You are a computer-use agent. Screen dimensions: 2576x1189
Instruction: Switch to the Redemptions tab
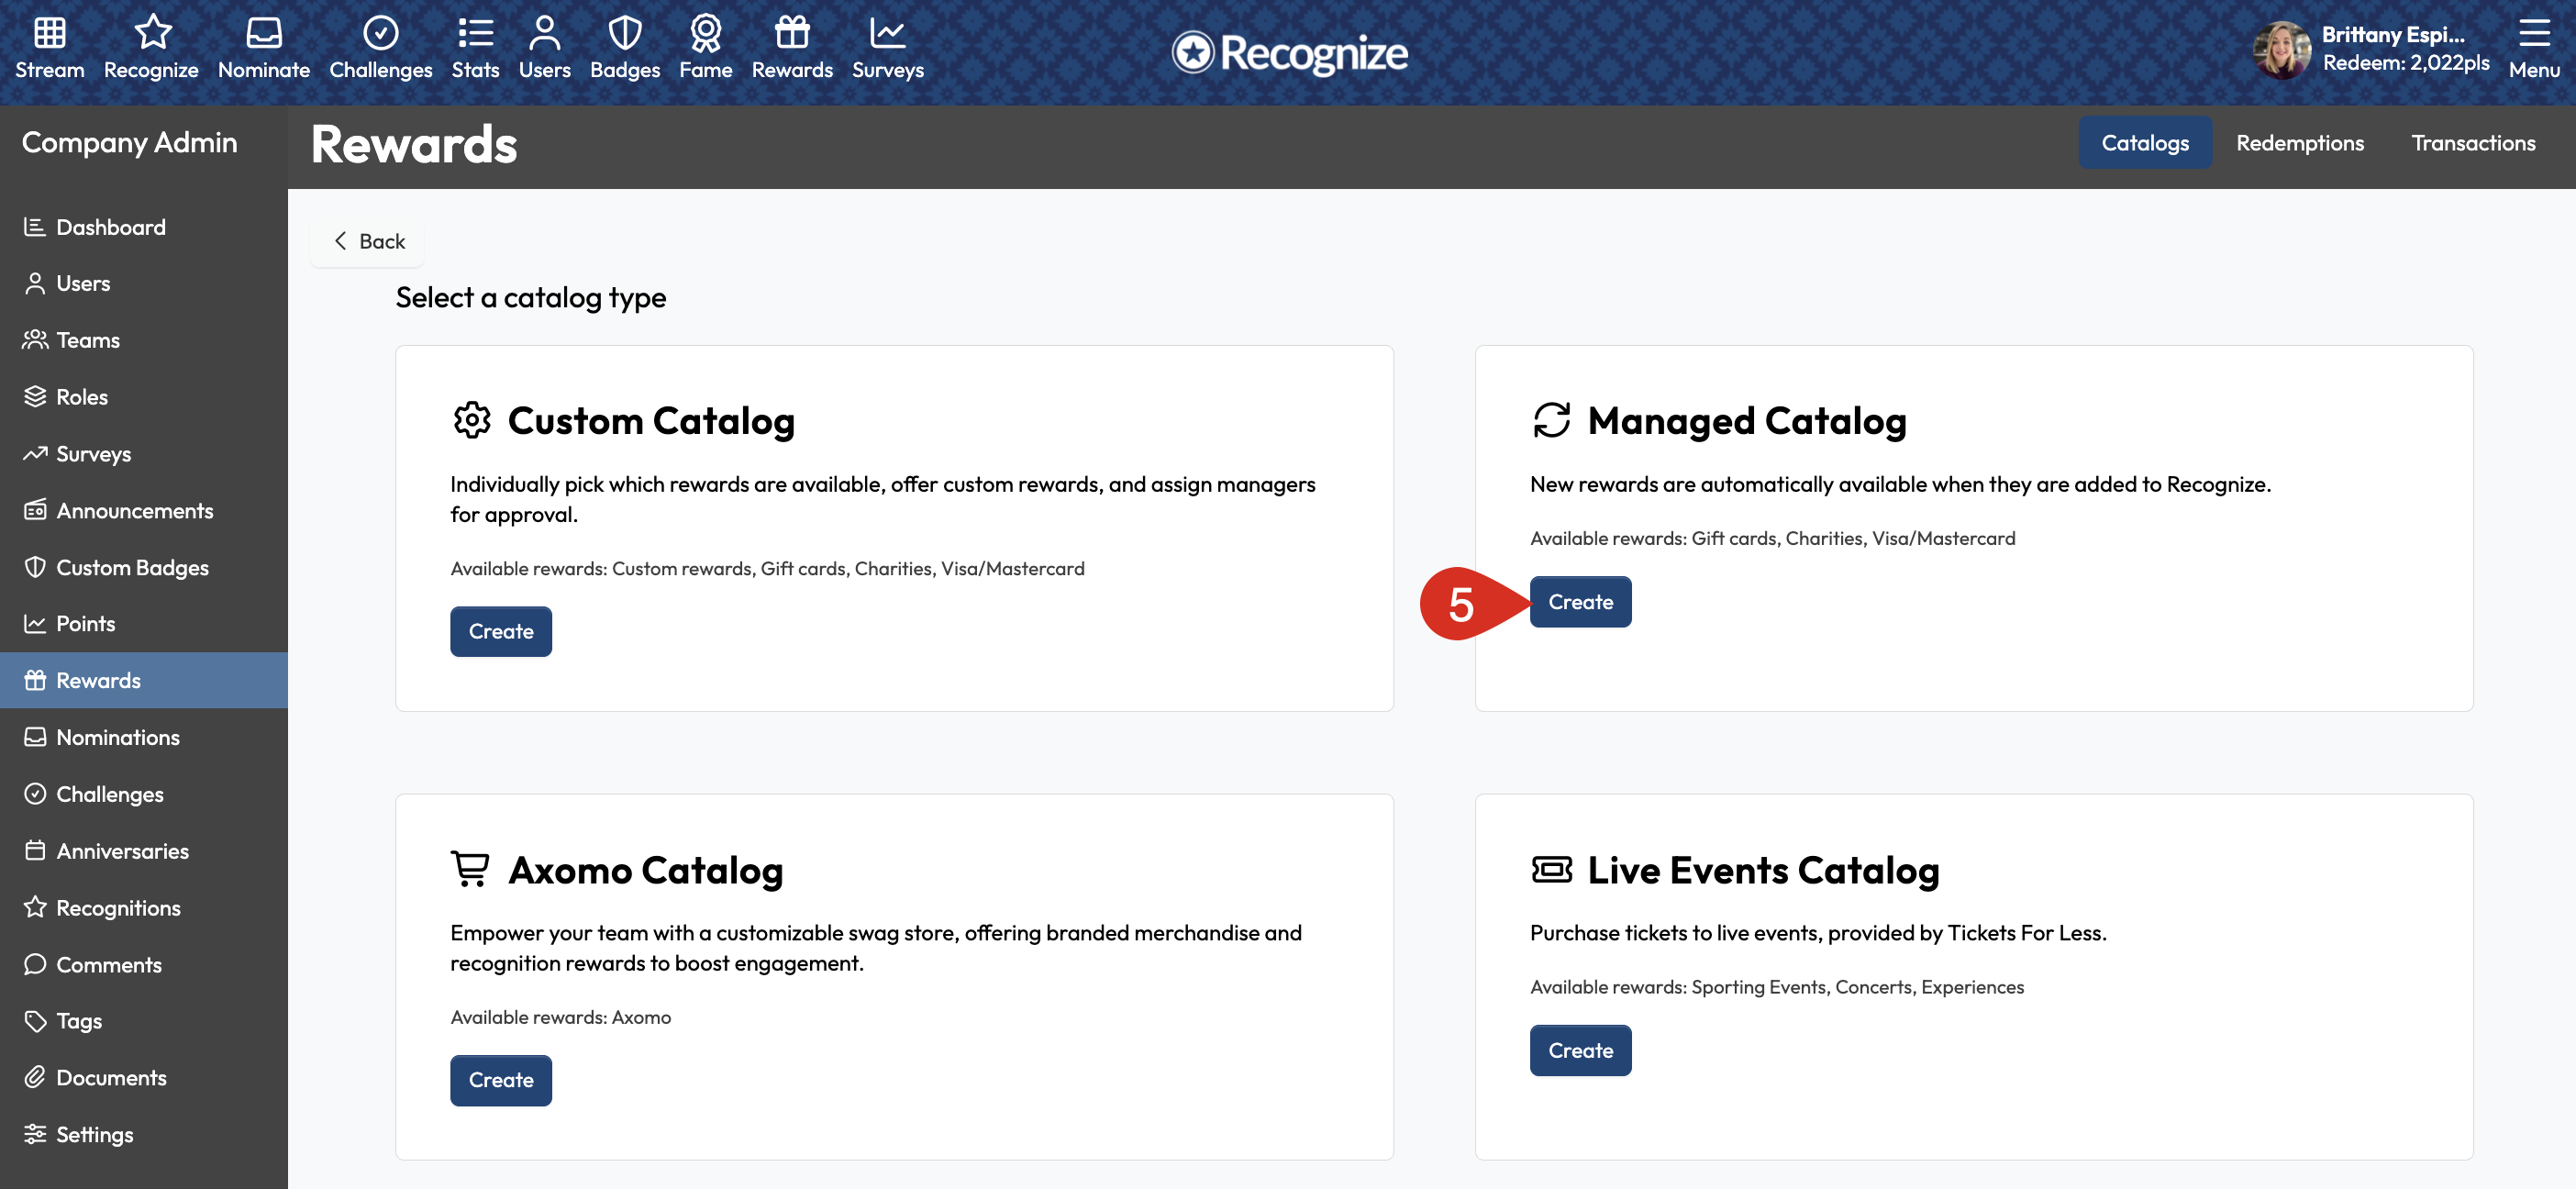point(2300,143)
